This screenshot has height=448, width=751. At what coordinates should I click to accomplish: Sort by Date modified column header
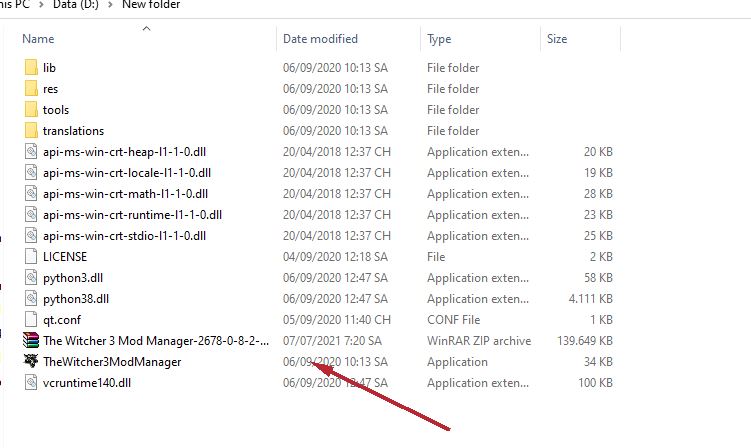pos(320,40)
